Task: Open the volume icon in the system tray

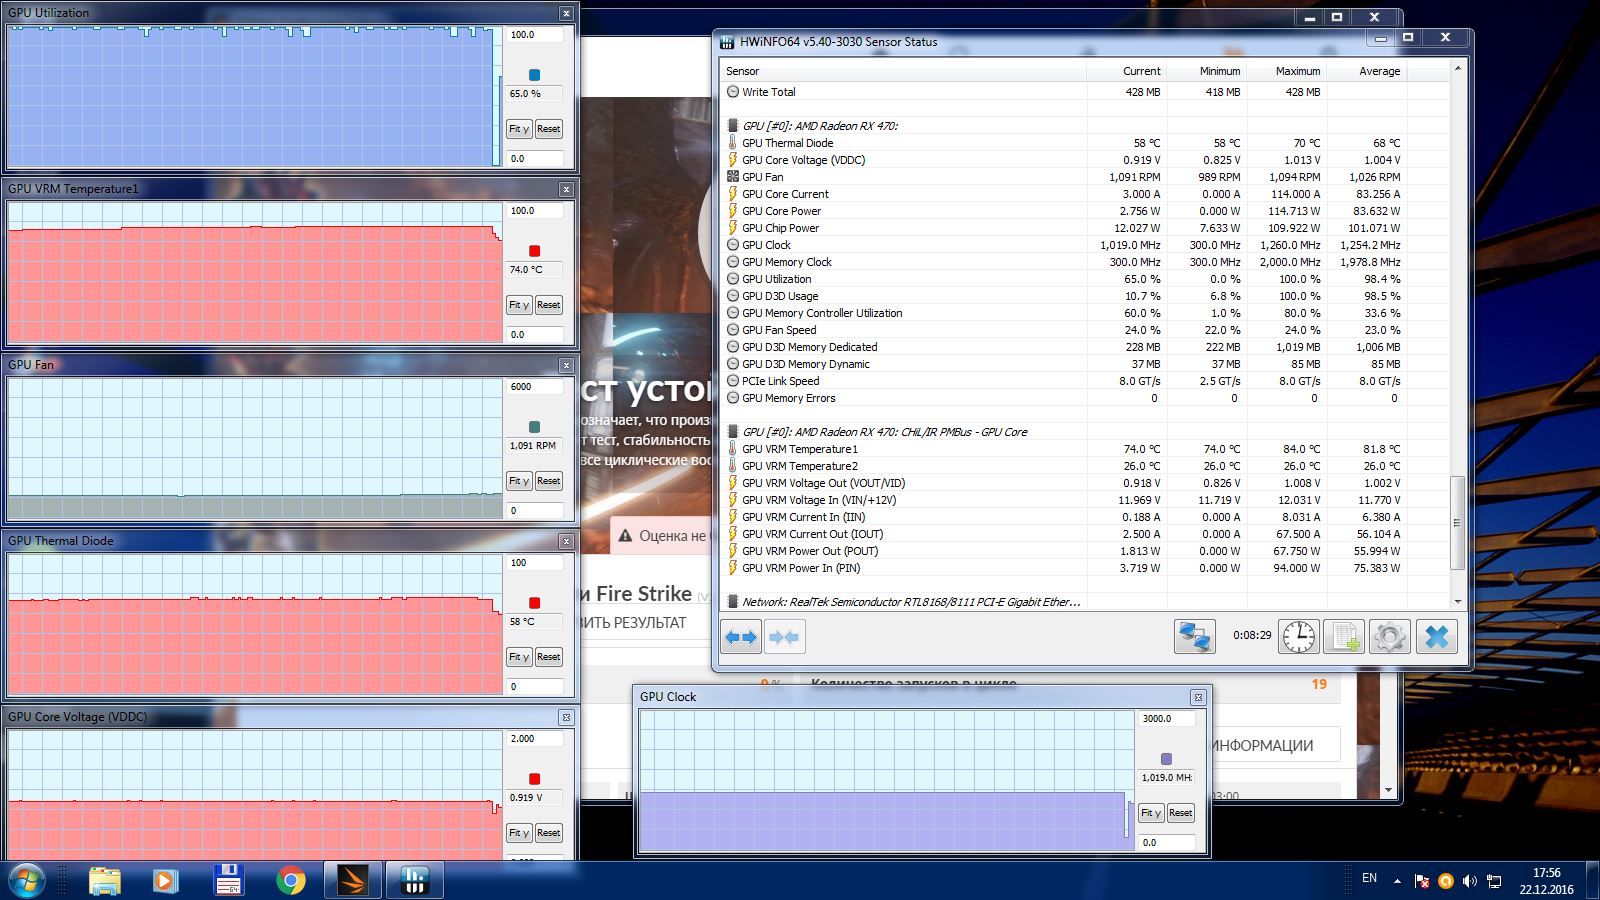Action: coord(1469,881)
